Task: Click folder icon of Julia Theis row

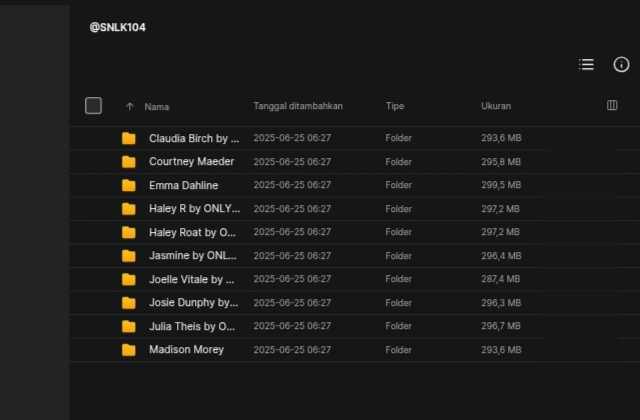Action: pos(129,326)
